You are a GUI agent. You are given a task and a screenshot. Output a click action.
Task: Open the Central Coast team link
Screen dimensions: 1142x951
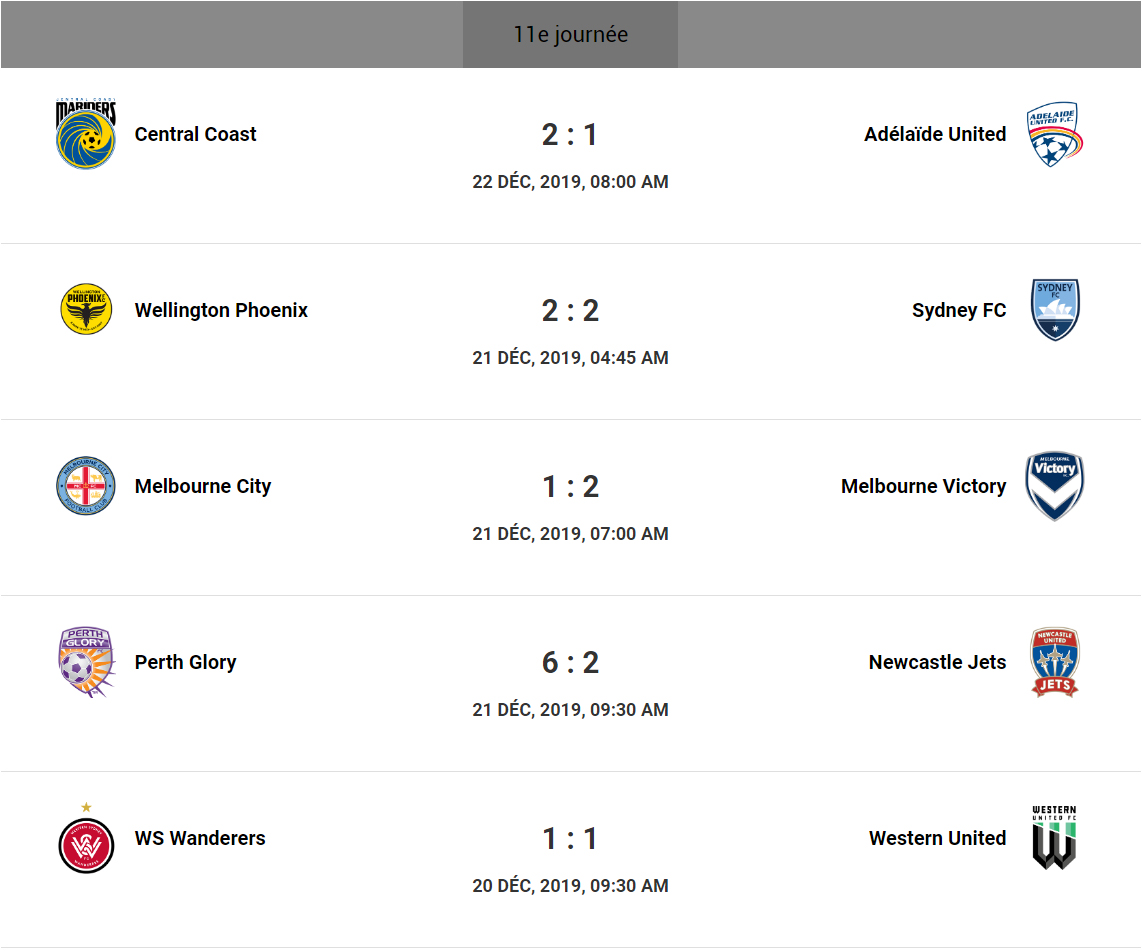pyautogui.click(x=195, y=134)
